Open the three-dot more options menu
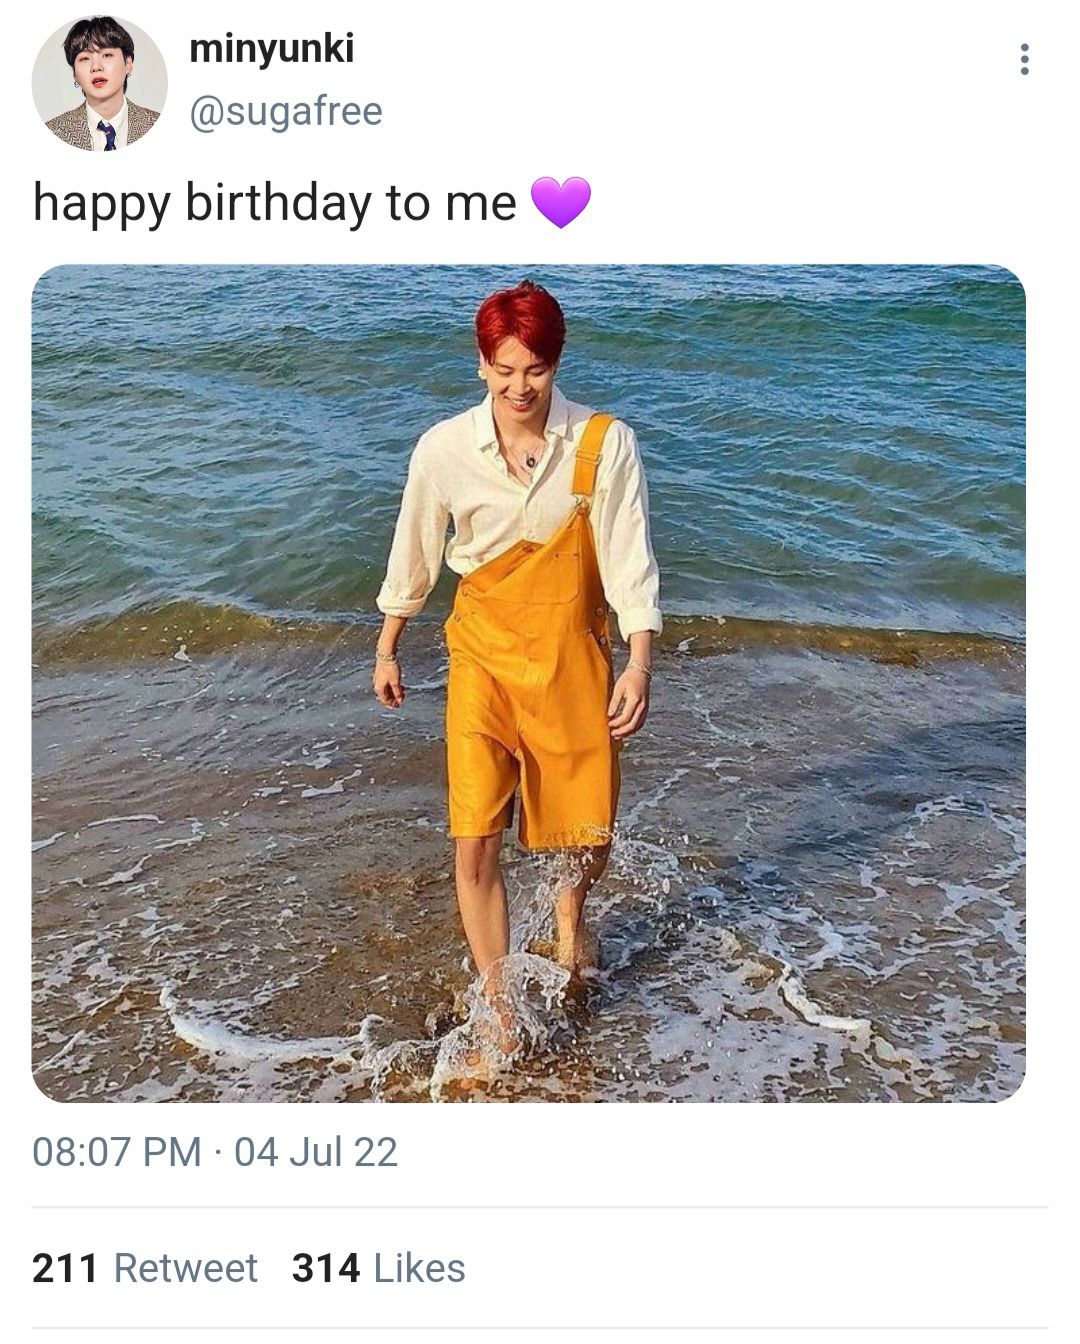 tap(1024, 59)
